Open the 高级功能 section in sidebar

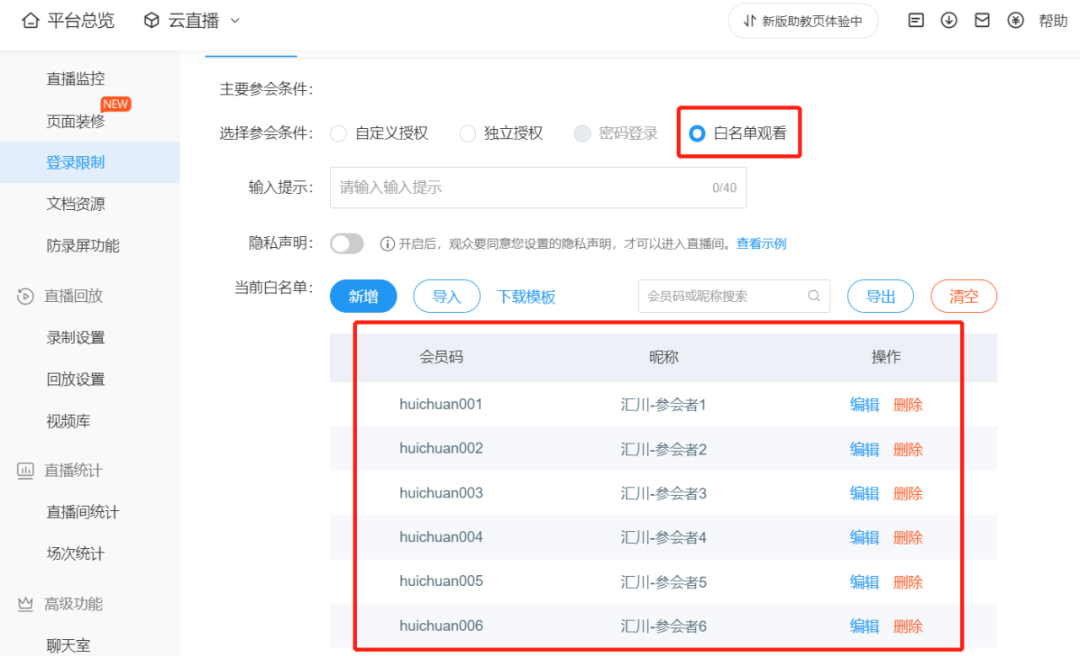tap(60, 603)
